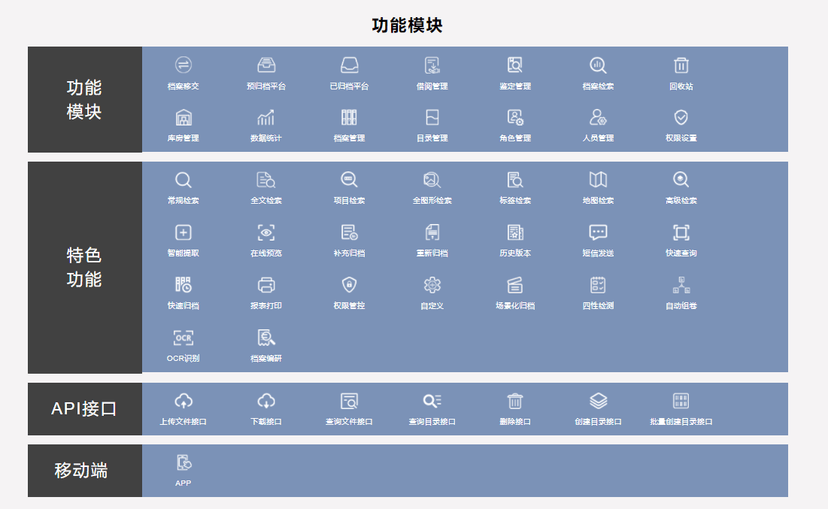The width and height of the screenshot is (828, 509).
Task: Click the 借阅管理 icon
Action: pos(432,65)
